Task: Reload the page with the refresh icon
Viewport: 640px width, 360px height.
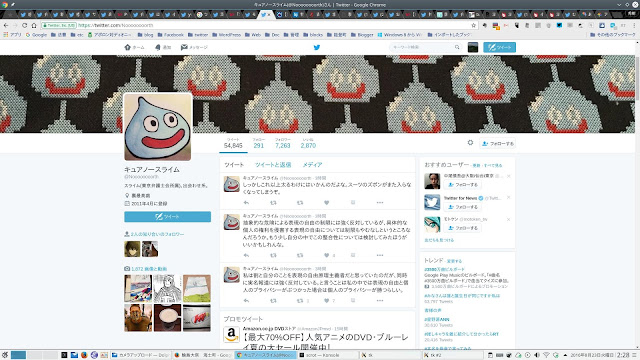Action: [x=24, y=25]
